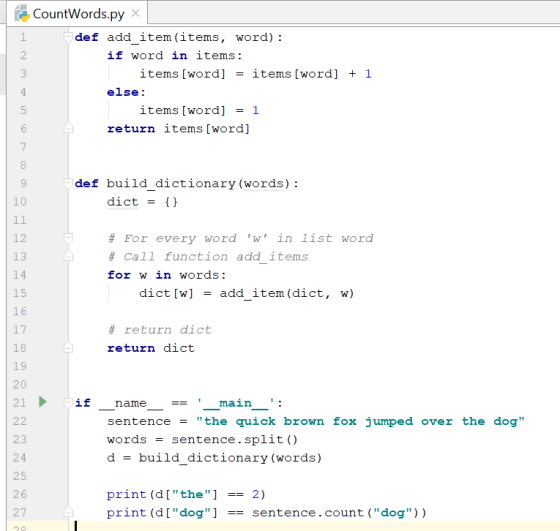The width and height of the screenshot is (560, 531).
Task: Click fold end marker at line 27
Action: [x=68, y=512]
